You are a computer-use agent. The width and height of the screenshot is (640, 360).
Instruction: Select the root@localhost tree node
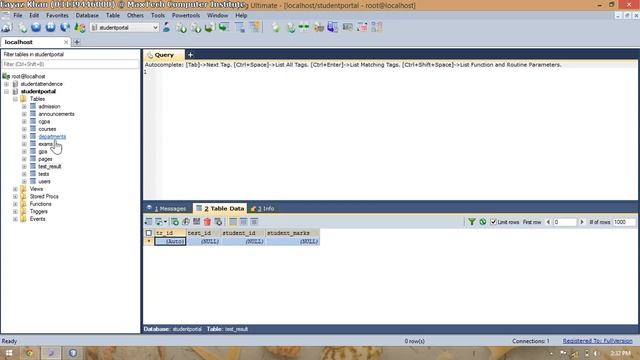28,76
